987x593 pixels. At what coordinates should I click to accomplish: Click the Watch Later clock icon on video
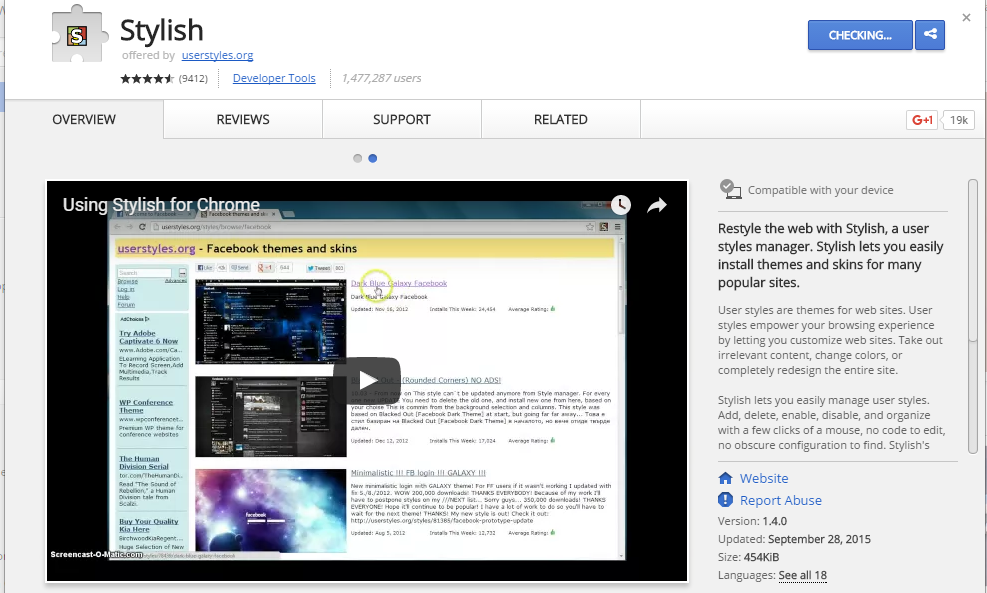pyautogui.click(x=621, y=205)
